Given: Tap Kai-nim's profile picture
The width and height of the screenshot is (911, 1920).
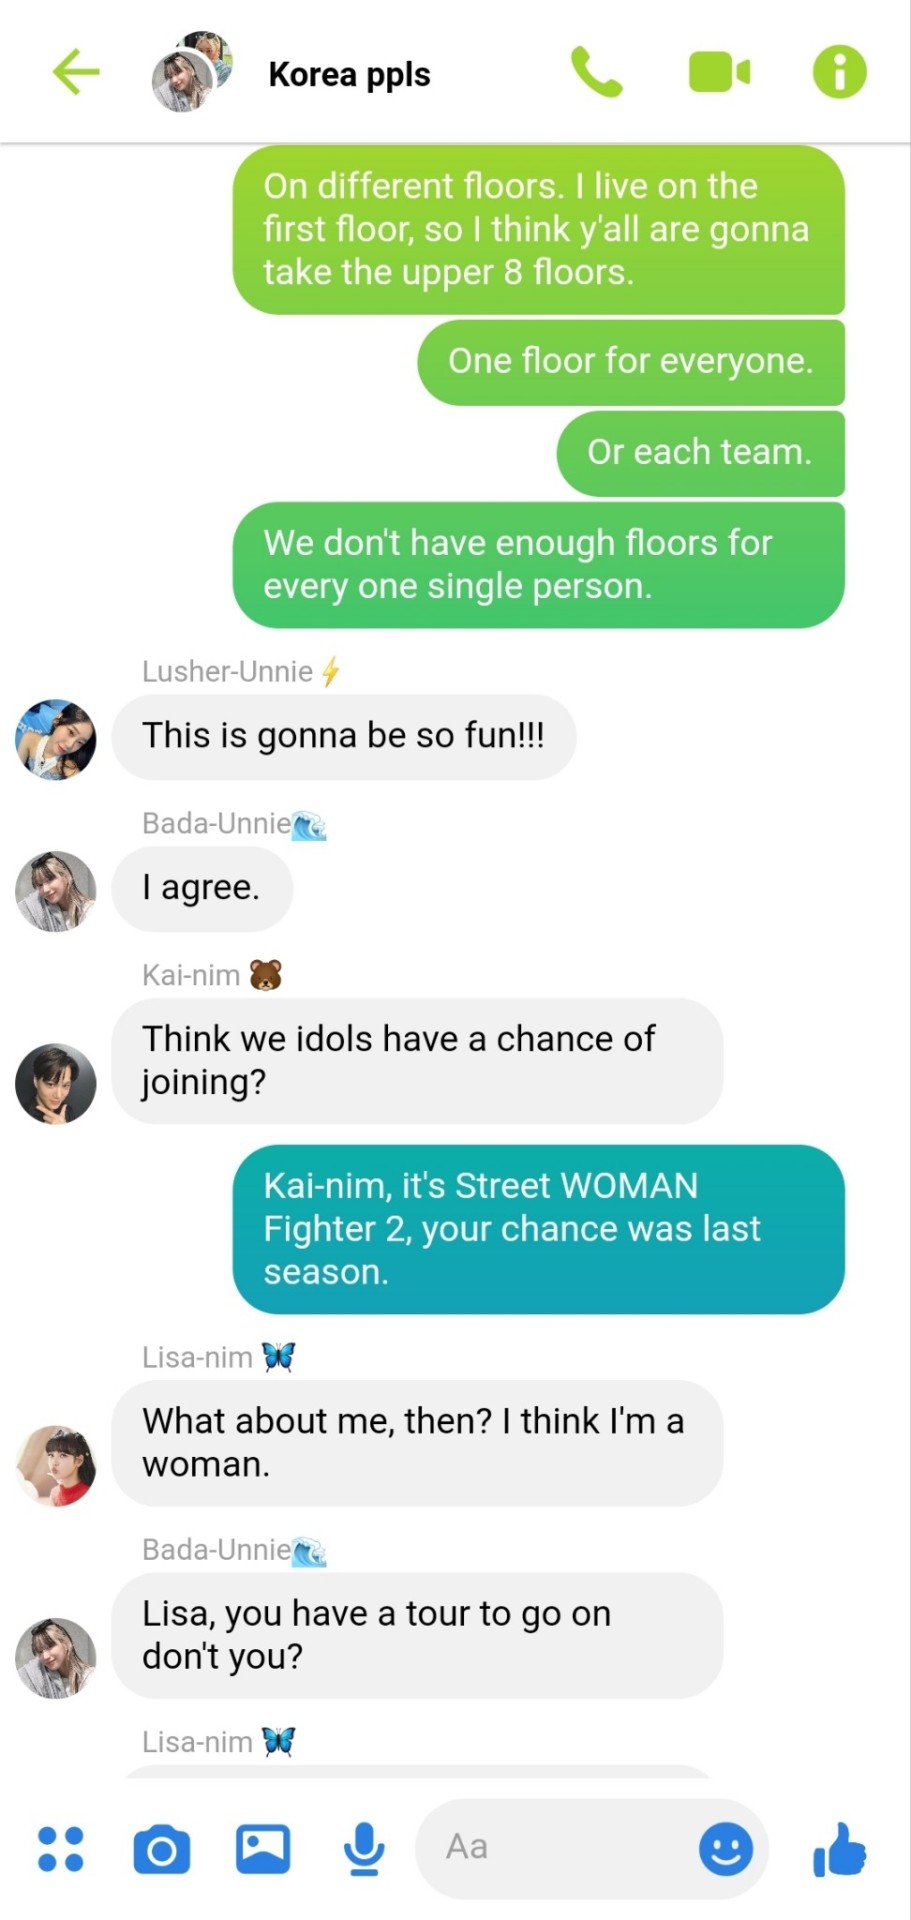Looking at the screenshot, I should point(56,1084).
